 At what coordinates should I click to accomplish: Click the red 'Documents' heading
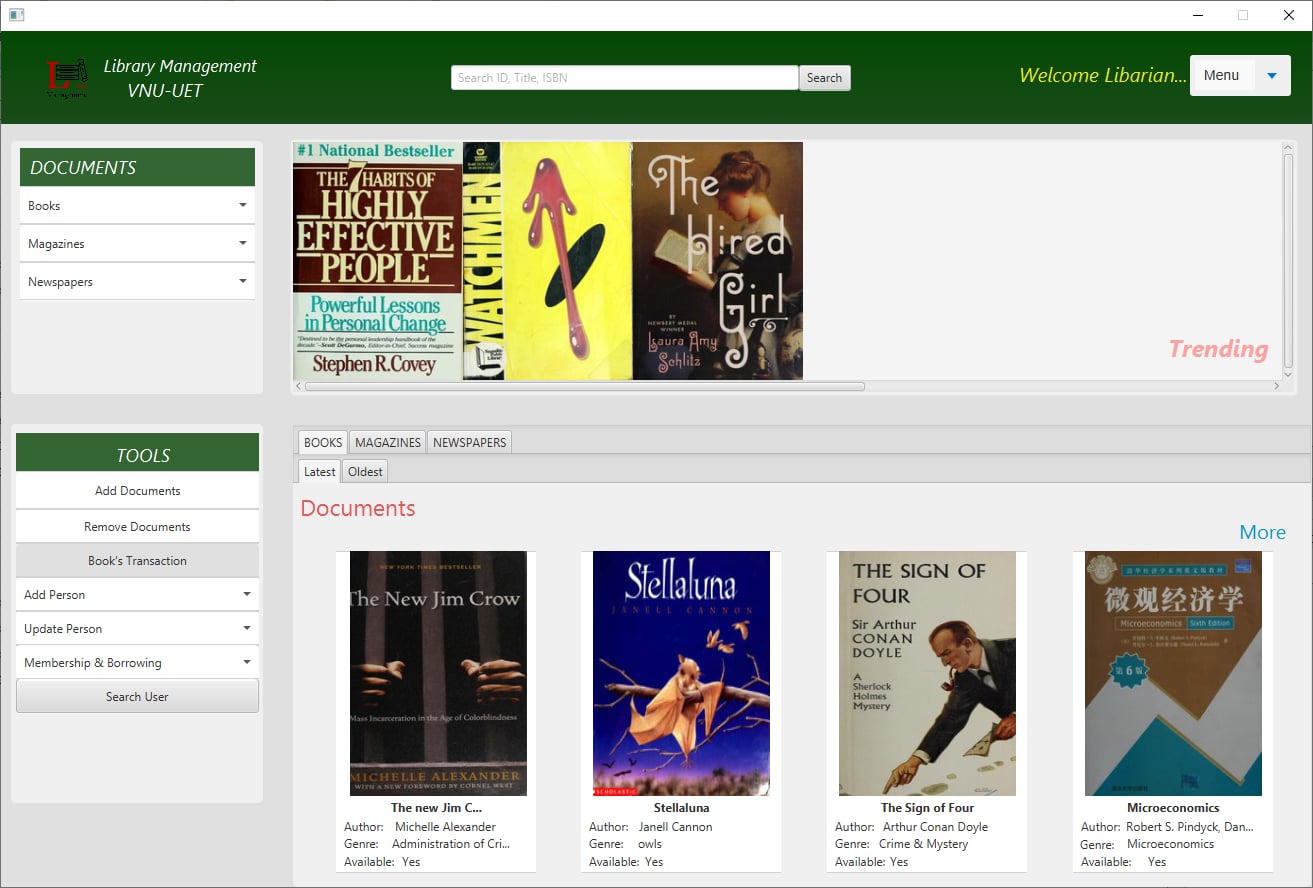(358, 509)
